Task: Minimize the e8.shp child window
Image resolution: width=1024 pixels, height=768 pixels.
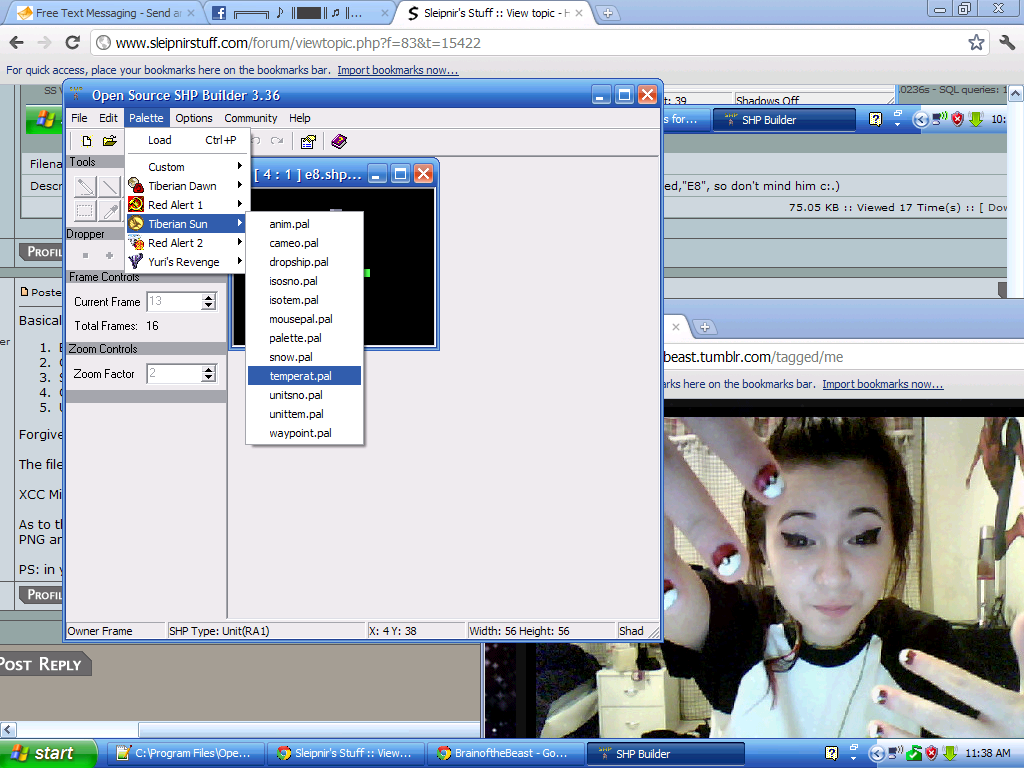Action: [377, 174]
